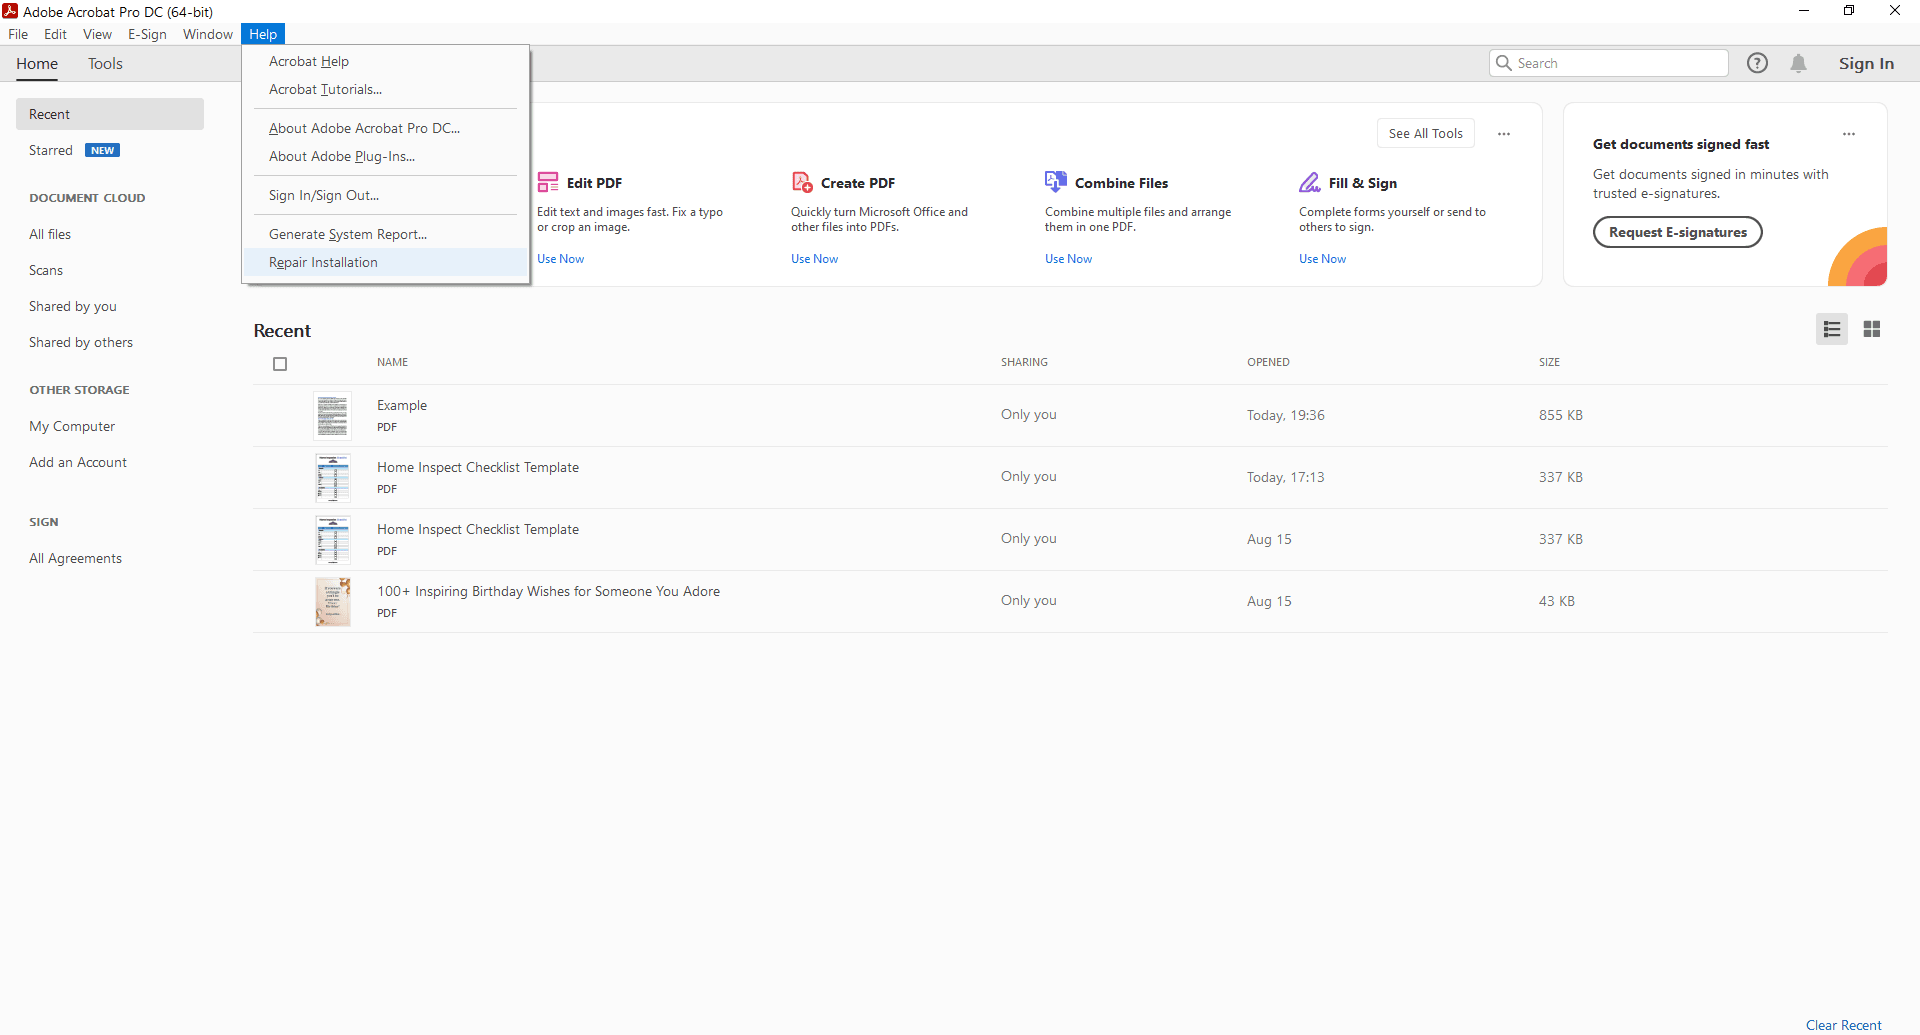Select the Create PDF tool icon
Viewport: 1920px width, 1035px height.
point(802,181)
